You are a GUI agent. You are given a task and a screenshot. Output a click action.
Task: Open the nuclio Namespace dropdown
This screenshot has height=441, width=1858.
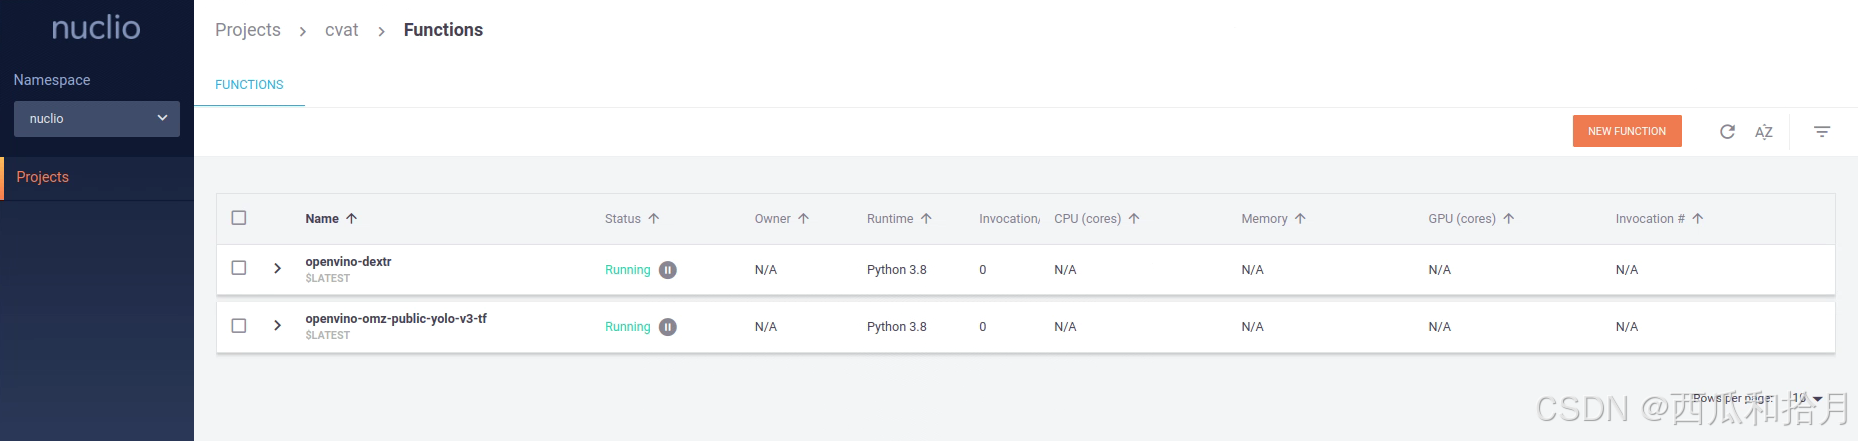click(x=97, y=119)
